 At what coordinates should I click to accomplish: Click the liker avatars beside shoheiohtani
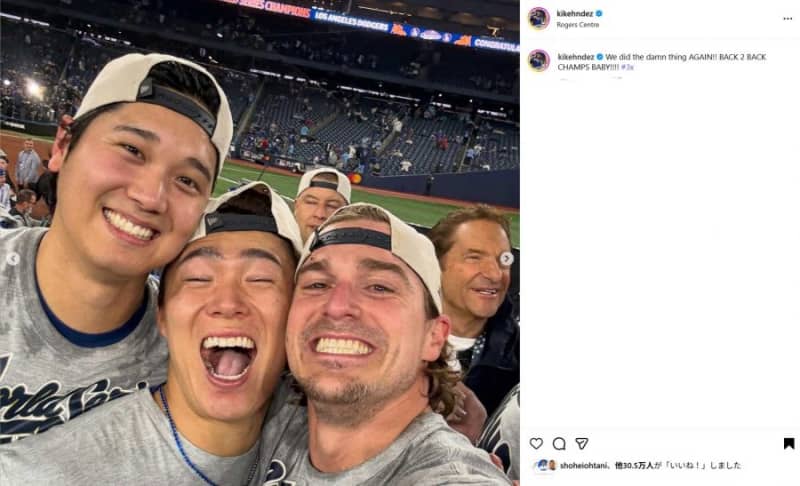545,465
